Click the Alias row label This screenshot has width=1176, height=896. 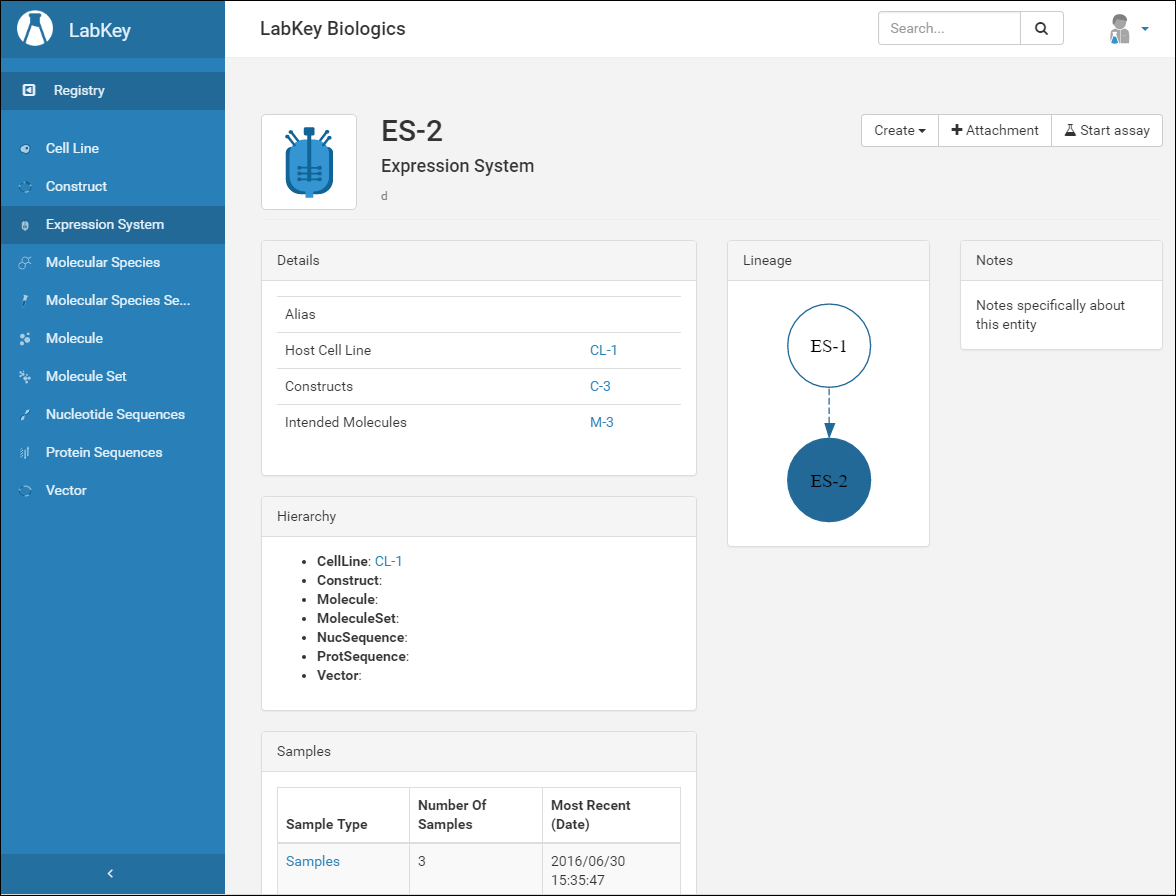click(x=300, y=314)
